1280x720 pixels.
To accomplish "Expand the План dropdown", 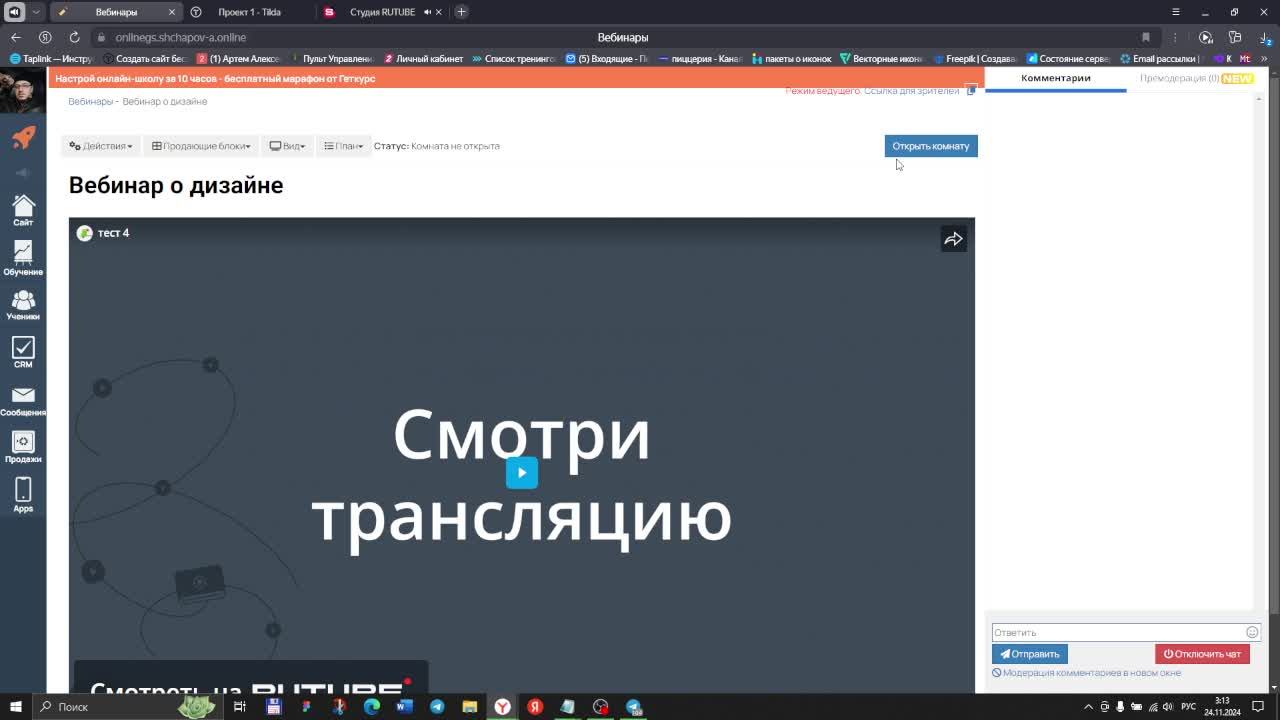I will pos(343,146).
